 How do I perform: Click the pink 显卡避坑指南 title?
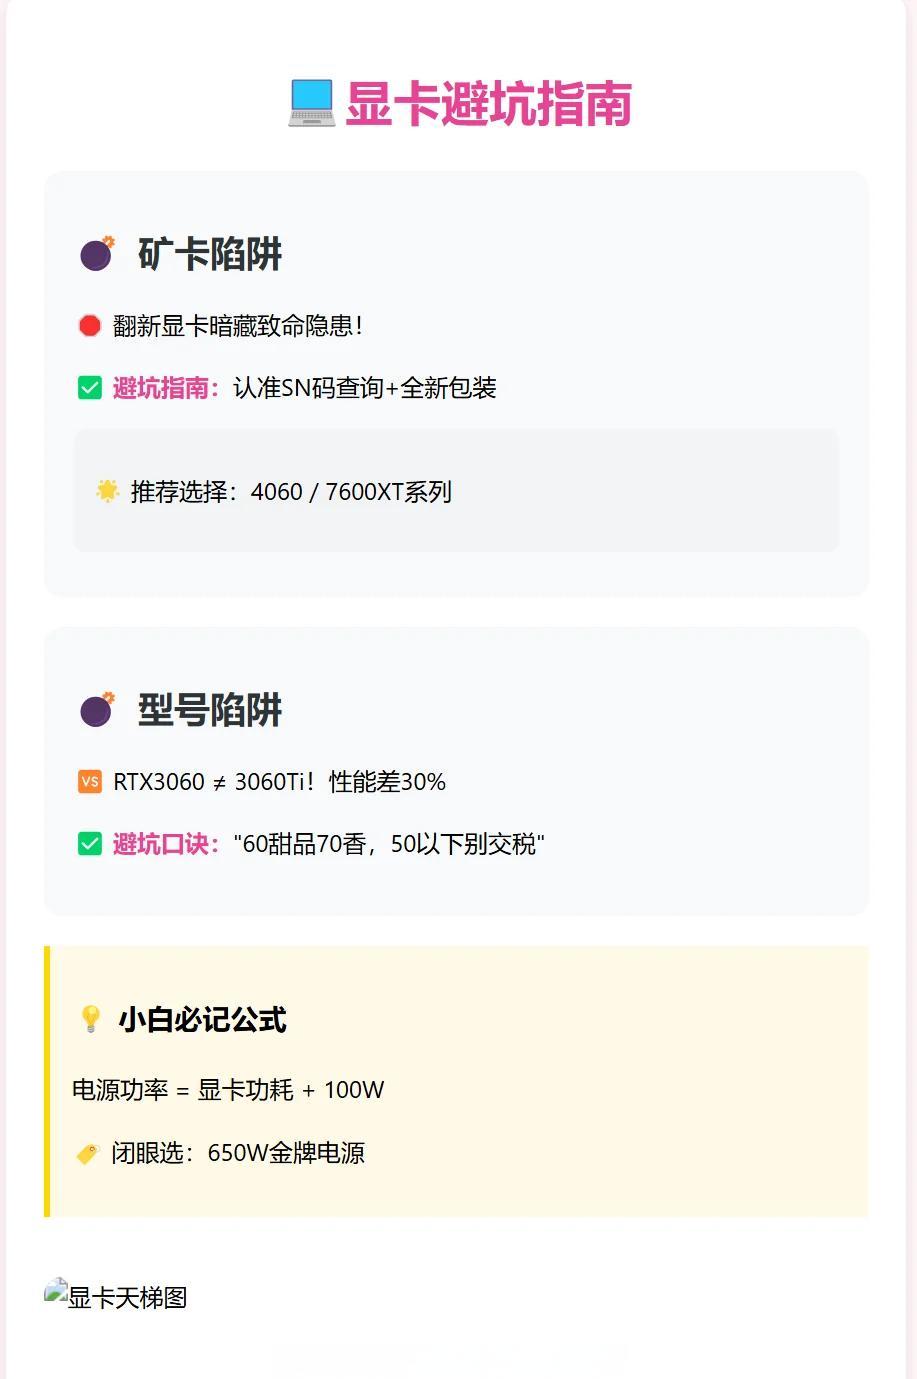489,103
